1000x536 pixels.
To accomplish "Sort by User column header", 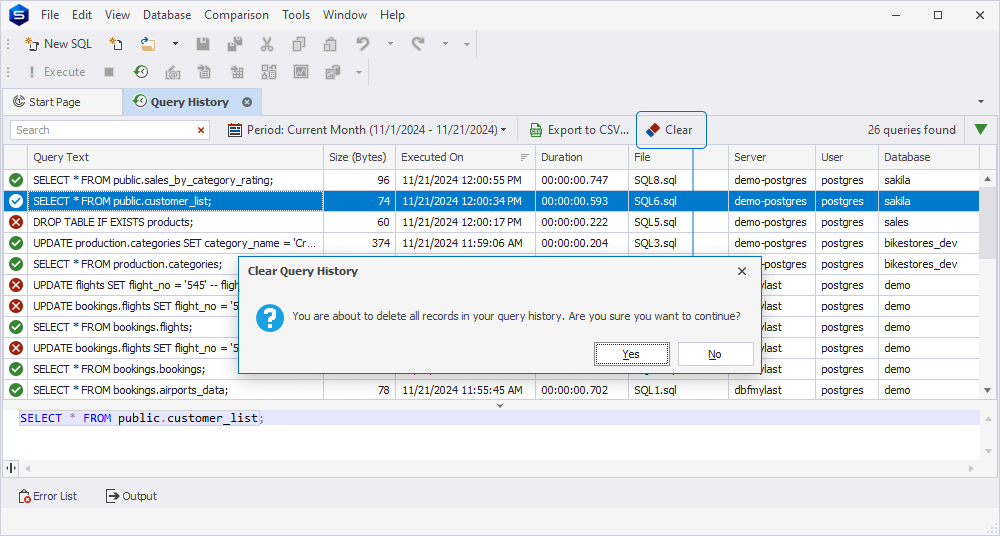I will click(847, 157).
